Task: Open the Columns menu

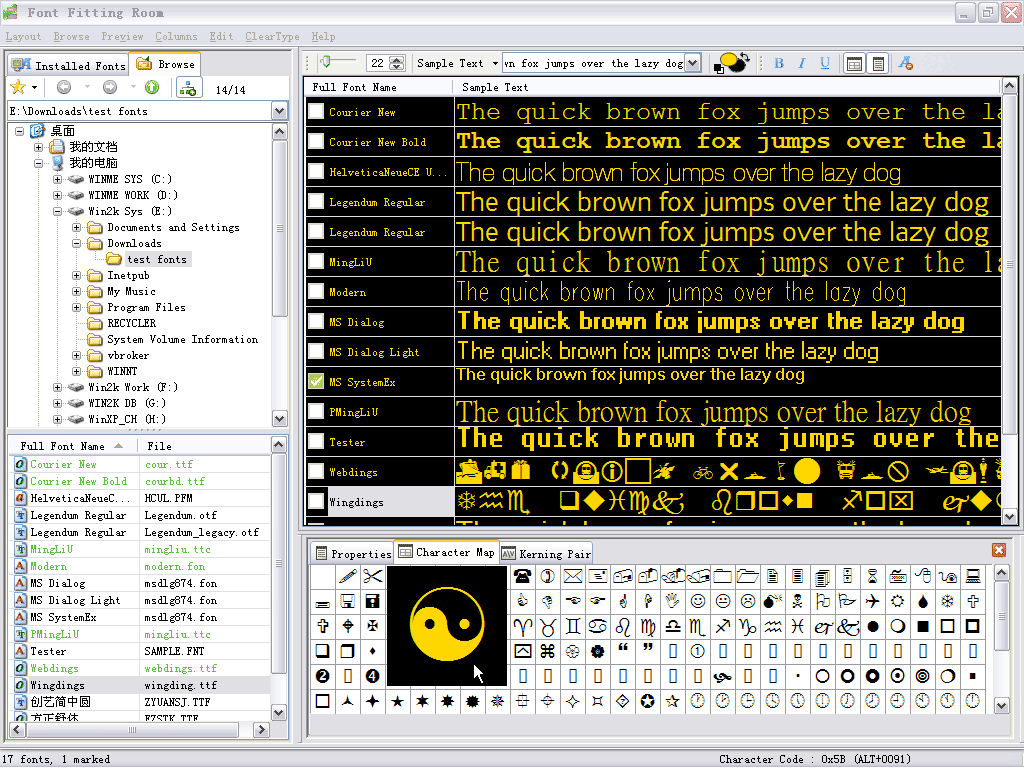Action: 176,37
